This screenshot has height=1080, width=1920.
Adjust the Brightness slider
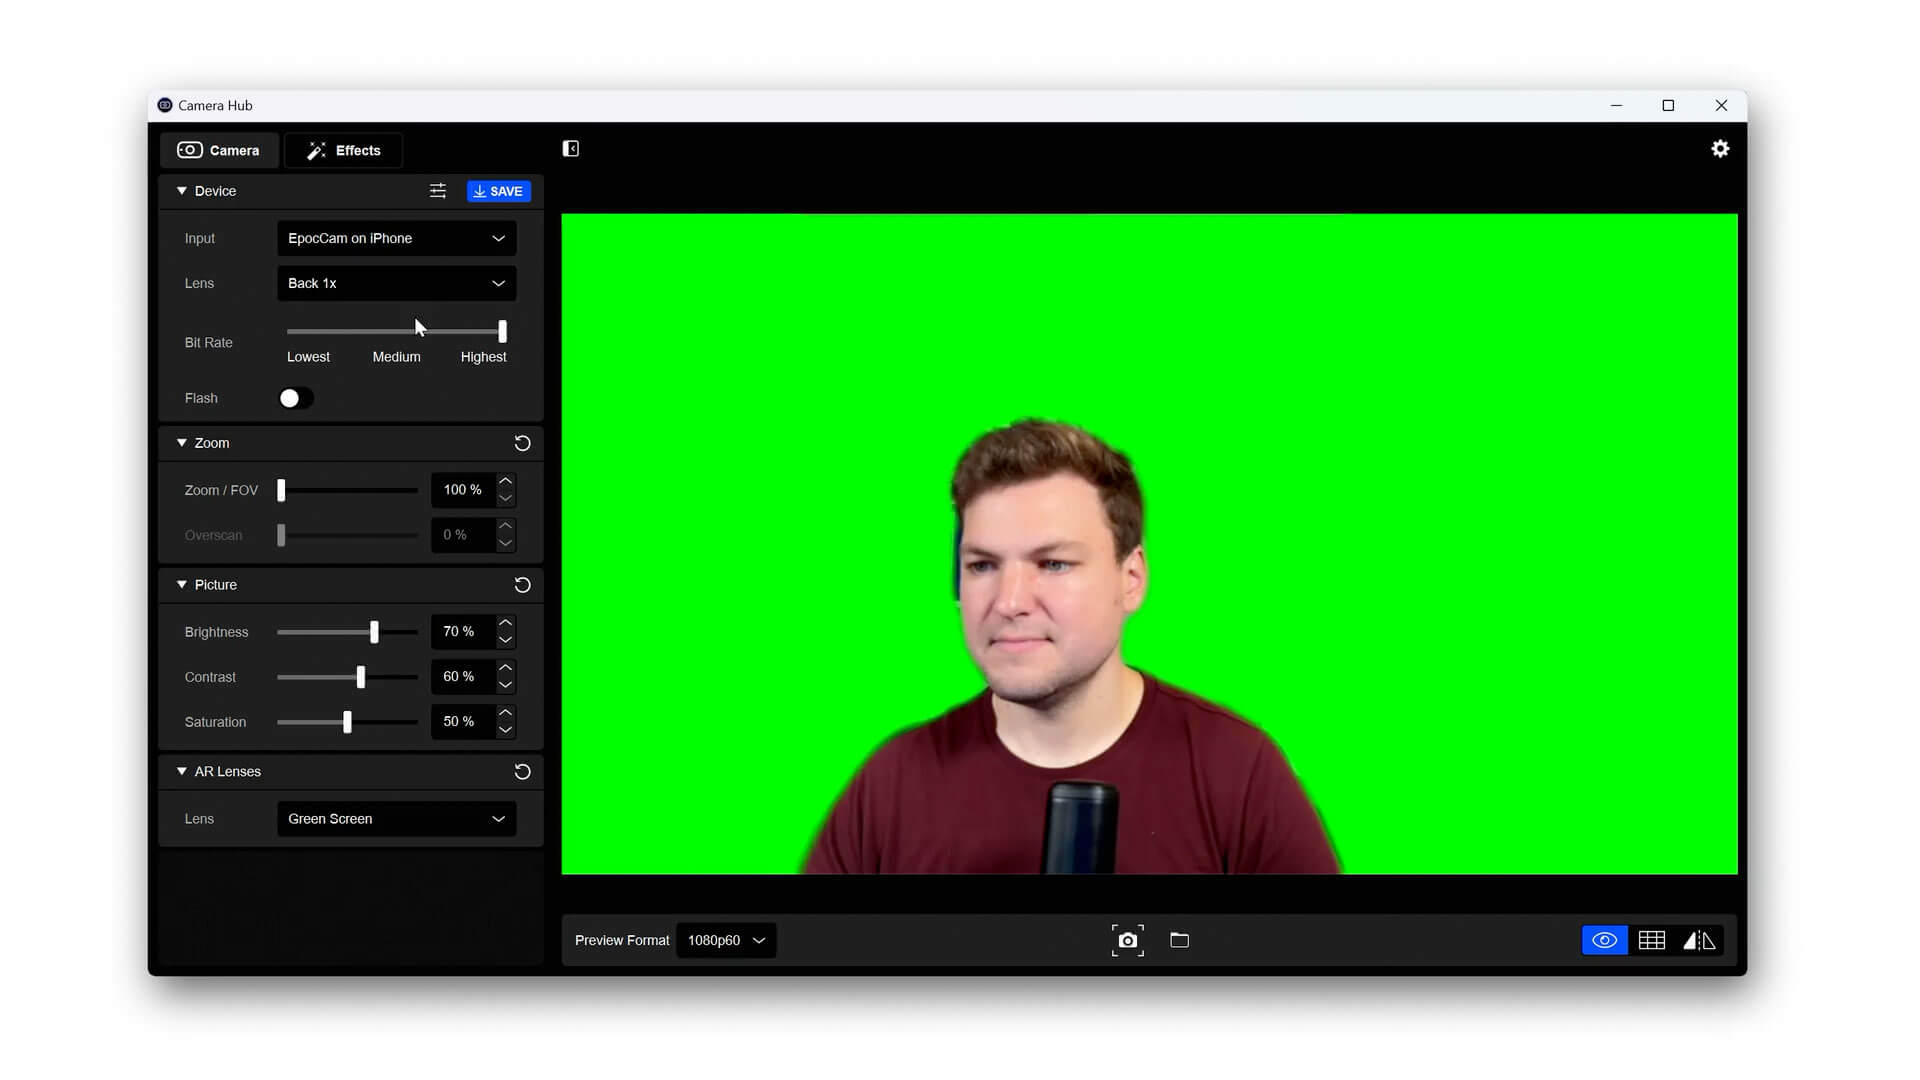tap(372, 630)
